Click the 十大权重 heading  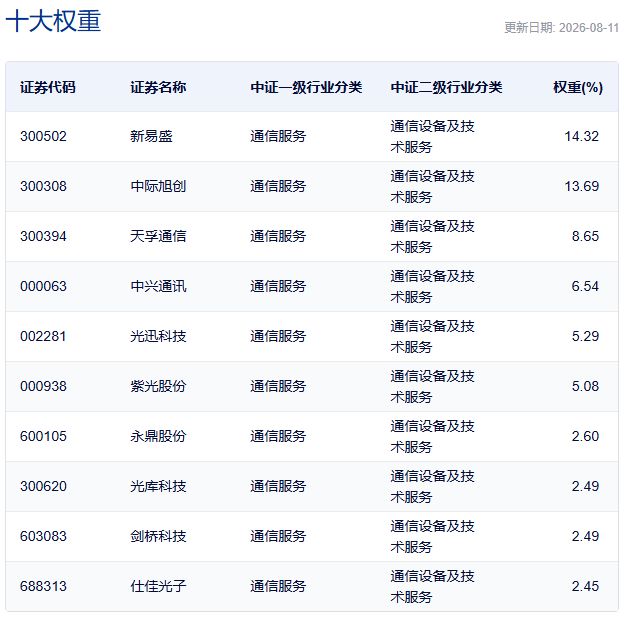point(53,21)
